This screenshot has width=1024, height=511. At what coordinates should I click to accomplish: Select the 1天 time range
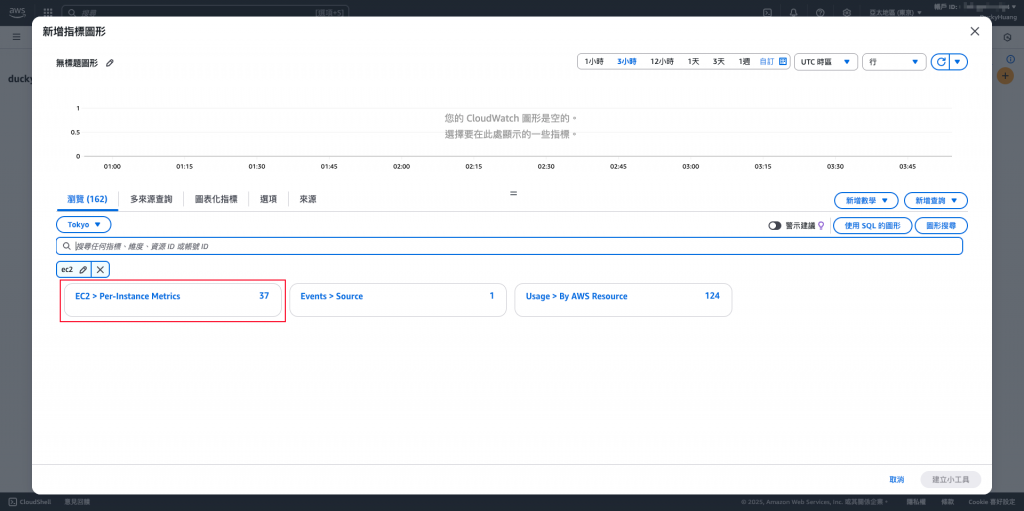694,61
